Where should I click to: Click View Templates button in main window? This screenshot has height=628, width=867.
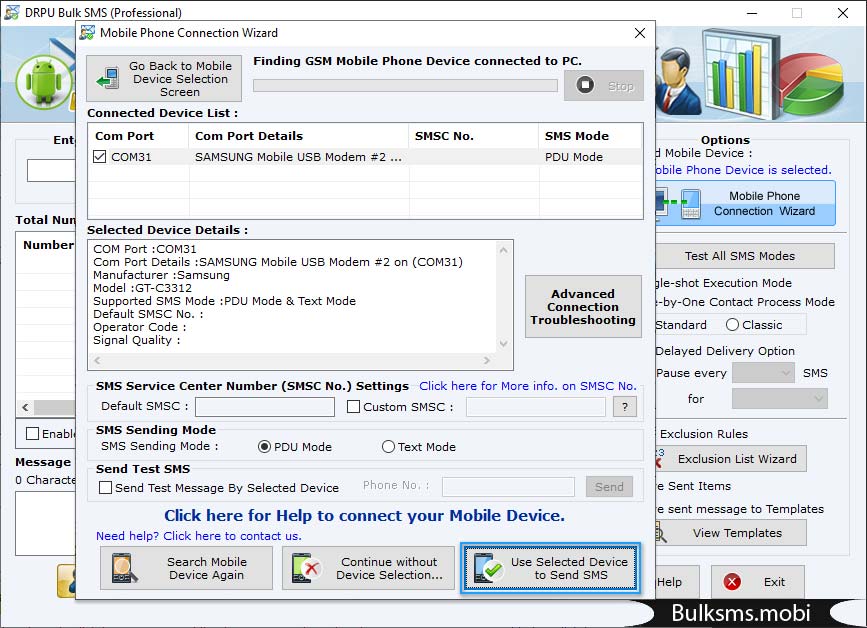[x=730, y=533]
